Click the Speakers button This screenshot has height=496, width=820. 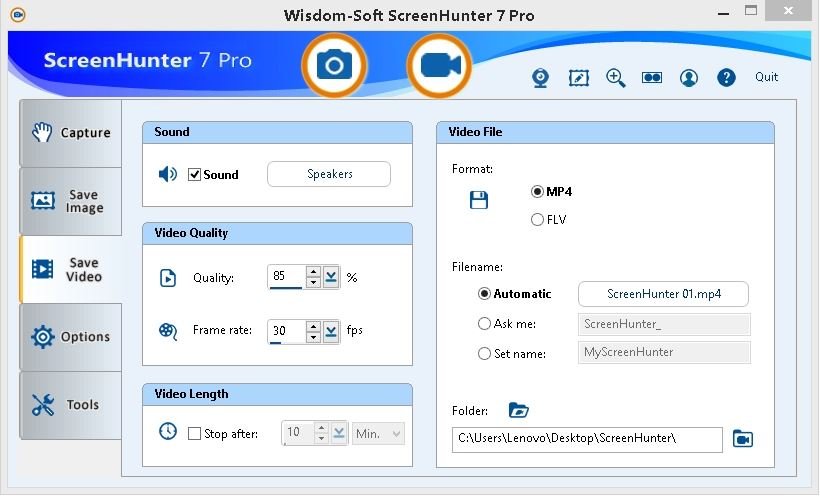click(x=329, y=174)
